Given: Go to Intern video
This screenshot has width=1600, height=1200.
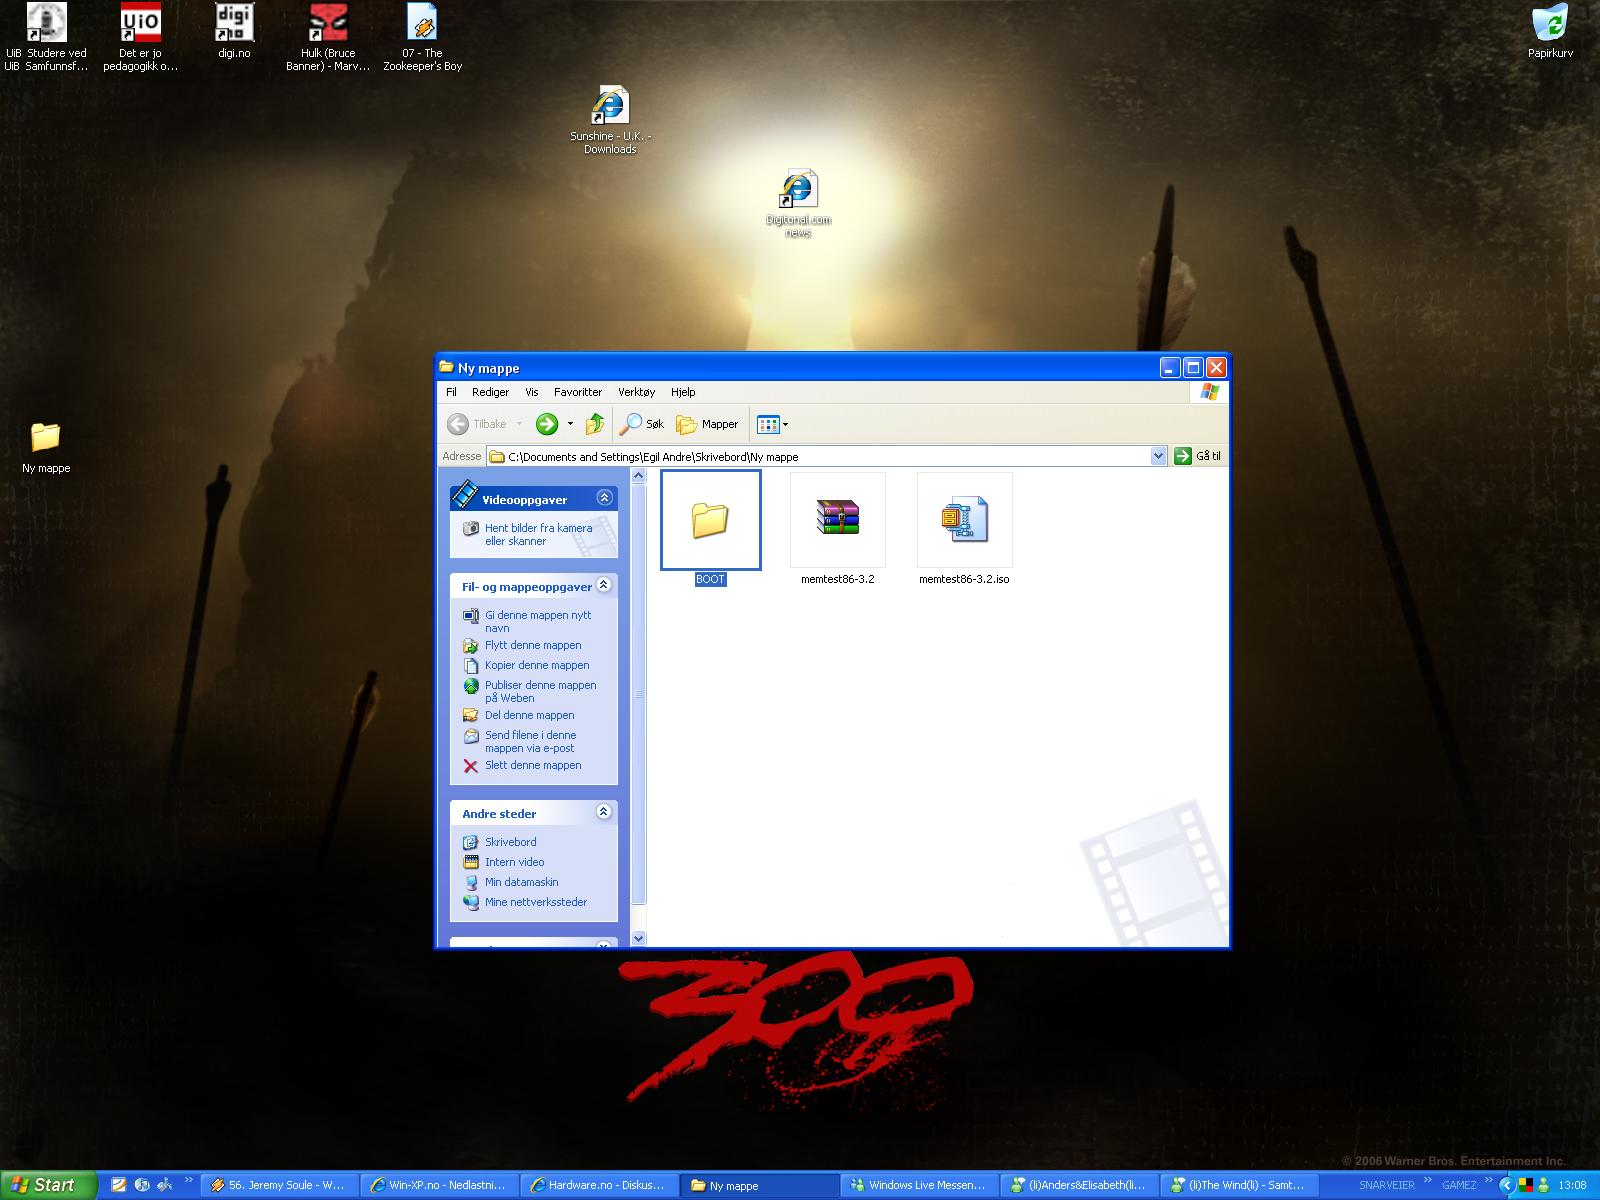Looking at the screenshot, I should click(514, 862).
